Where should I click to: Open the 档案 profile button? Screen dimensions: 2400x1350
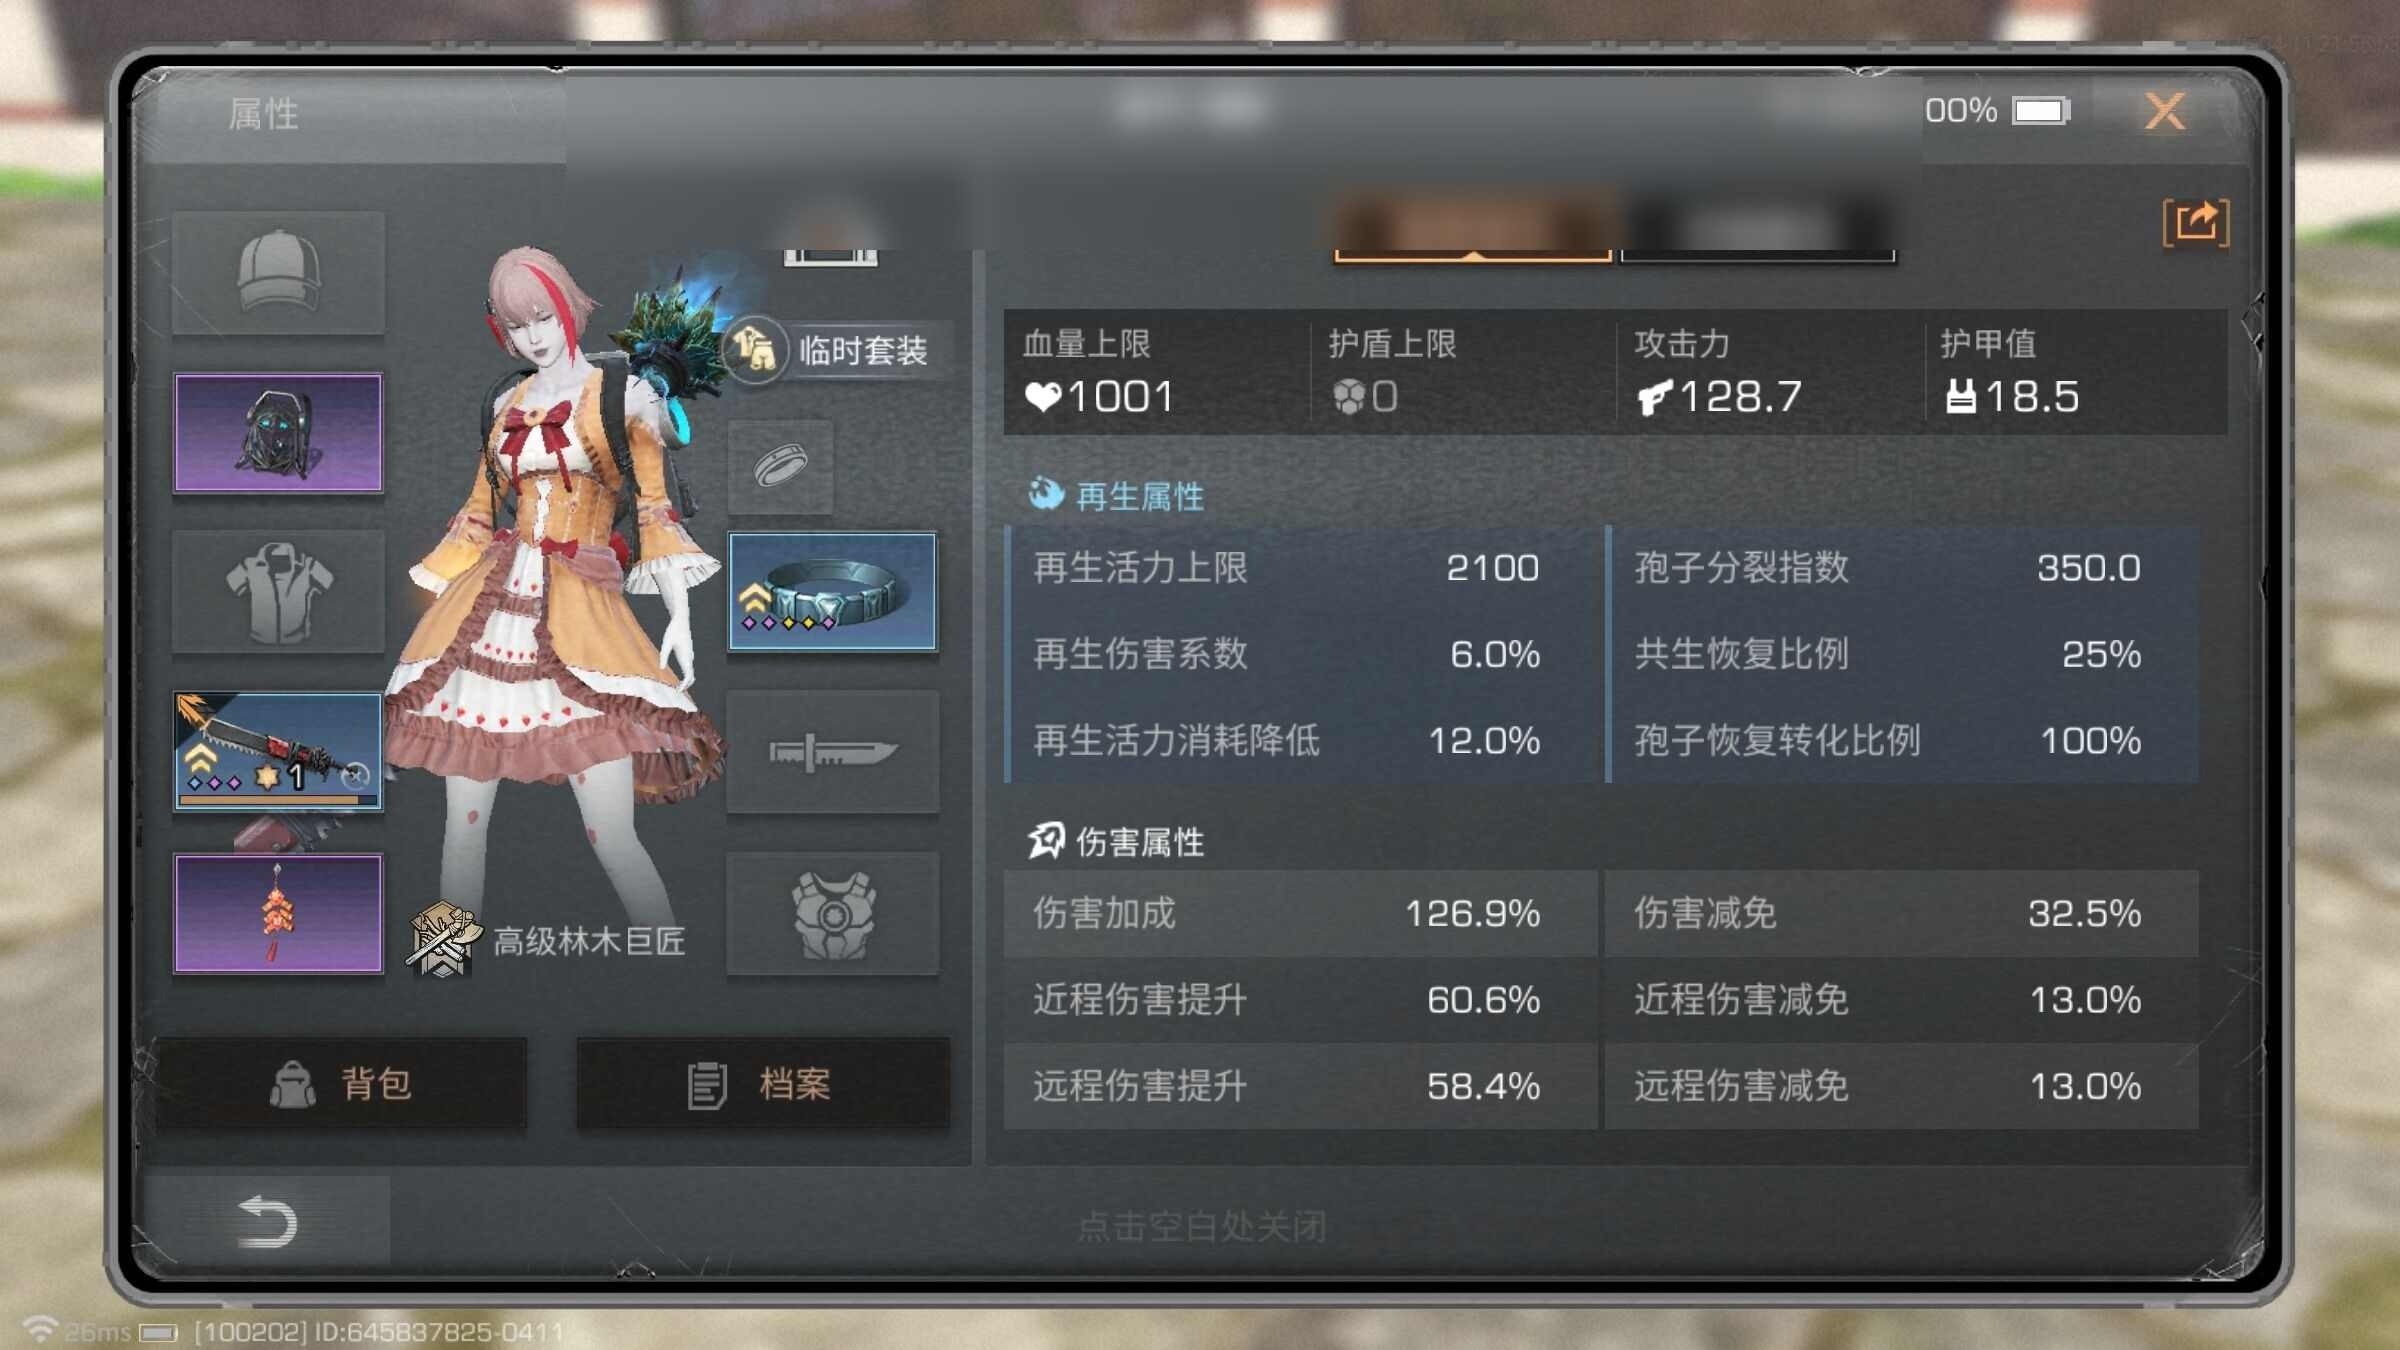[x=763, y=1084]
